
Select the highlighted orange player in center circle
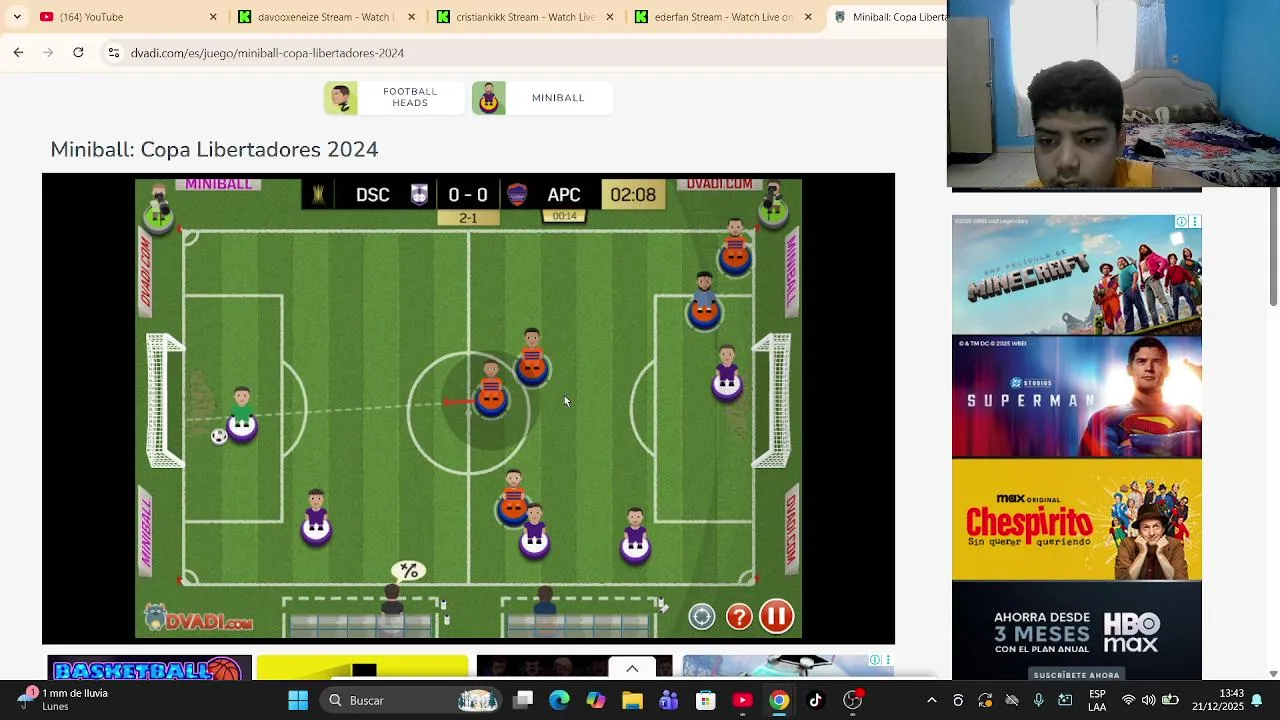491,390
